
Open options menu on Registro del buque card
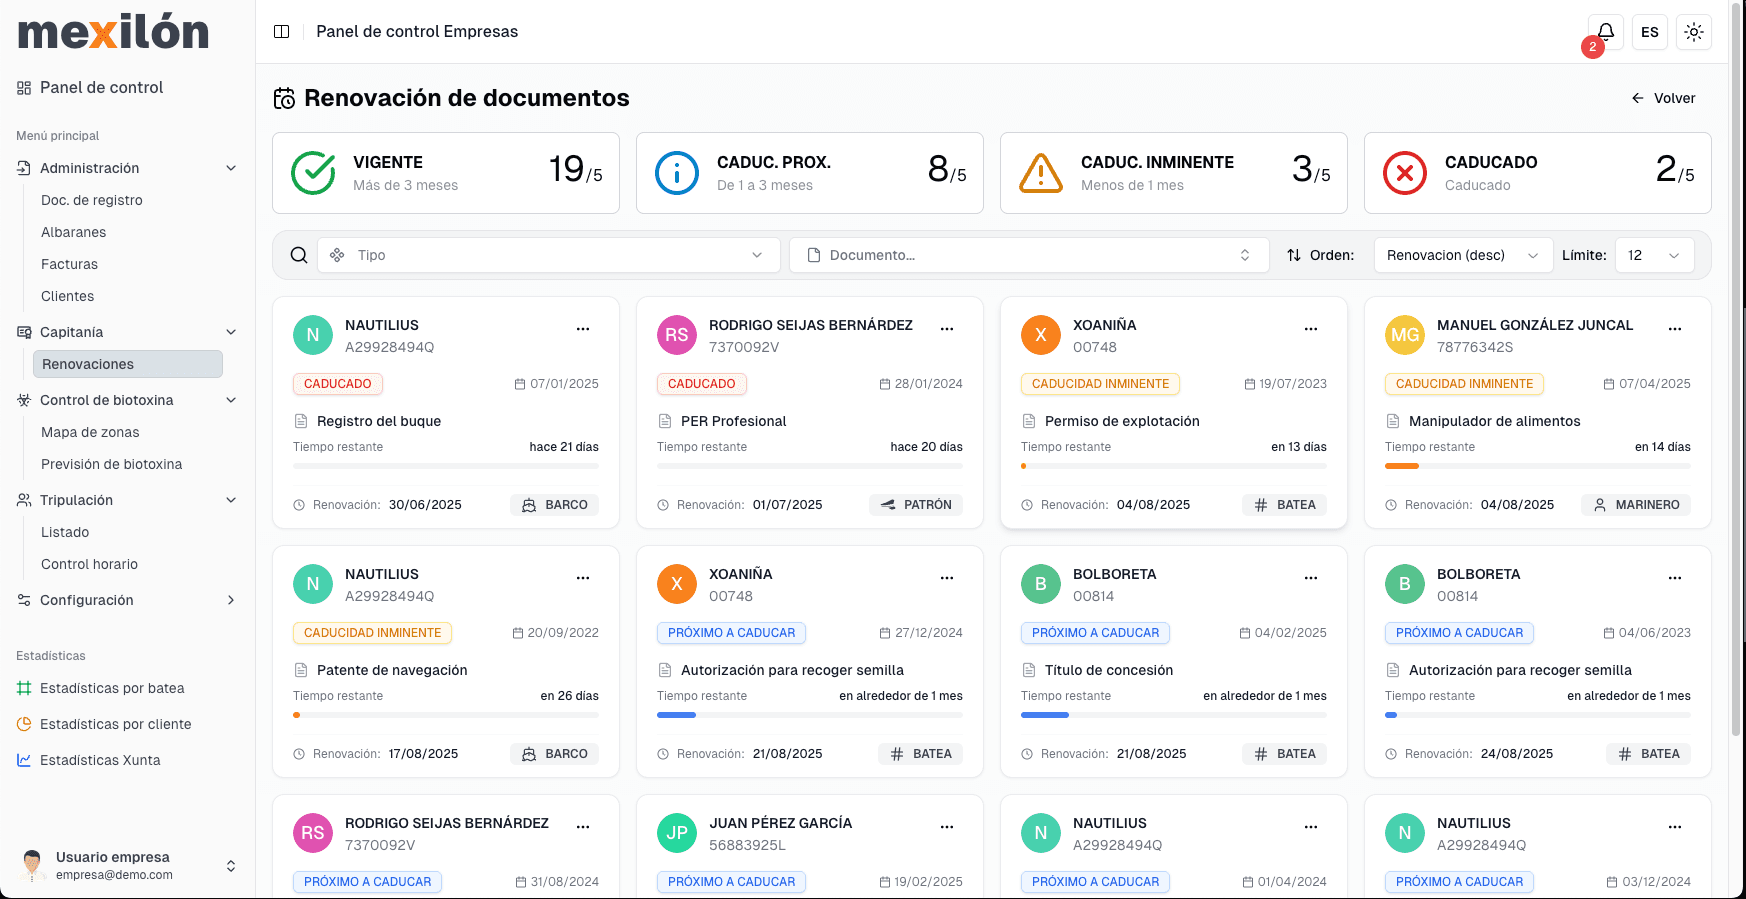click(583, 328)
